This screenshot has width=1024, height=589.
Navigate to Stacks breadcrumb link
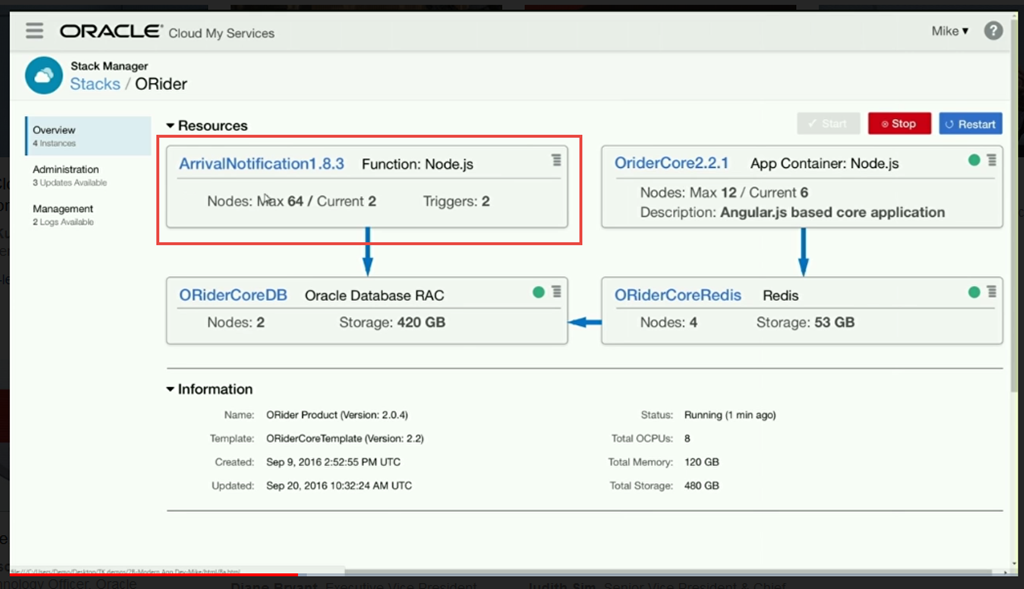[x=95, y=84]
